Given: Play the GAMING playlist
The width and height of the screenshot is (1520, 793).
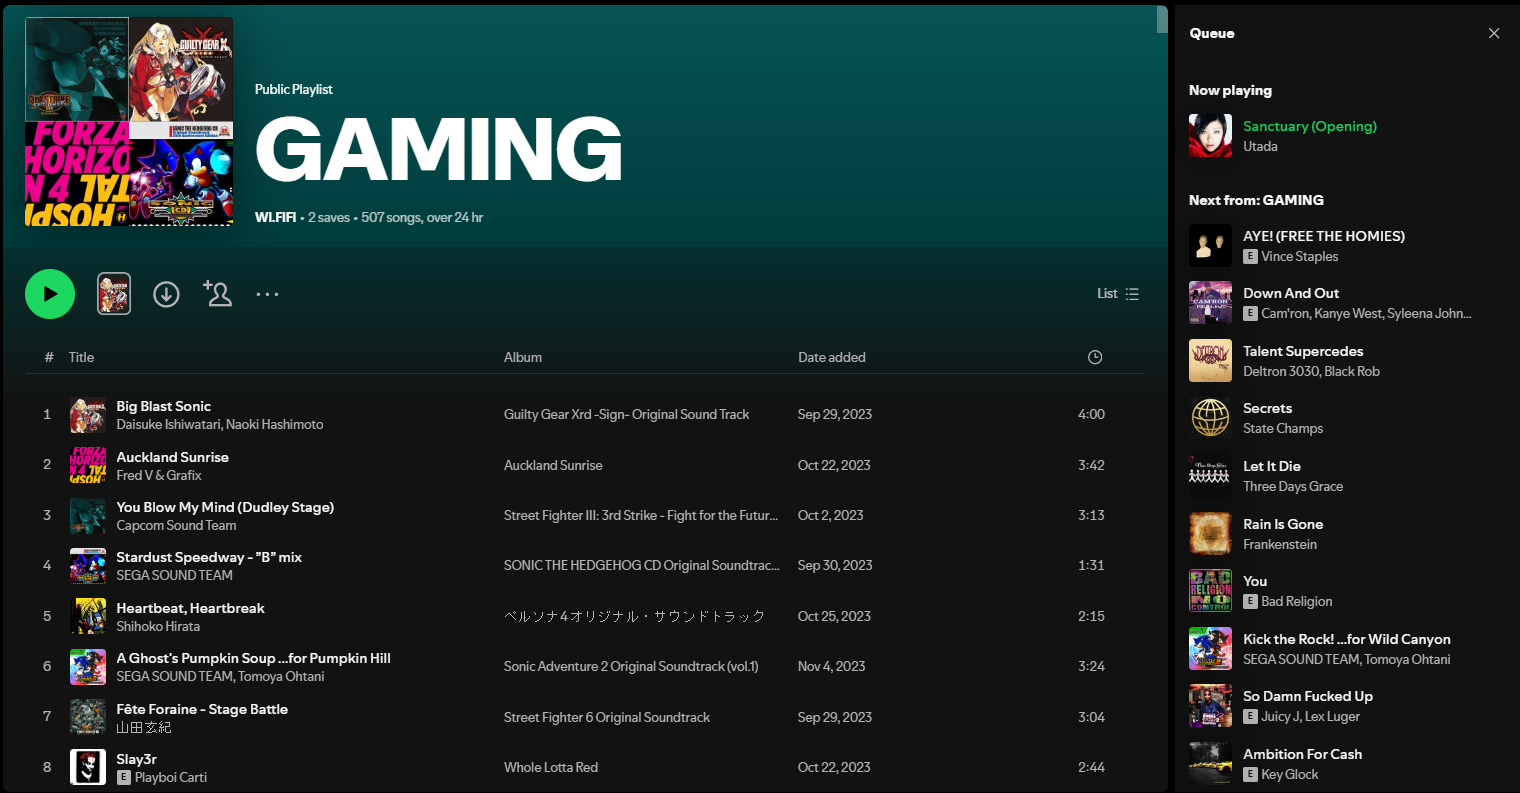Looking at the screenshot, I should click(50, 294).
